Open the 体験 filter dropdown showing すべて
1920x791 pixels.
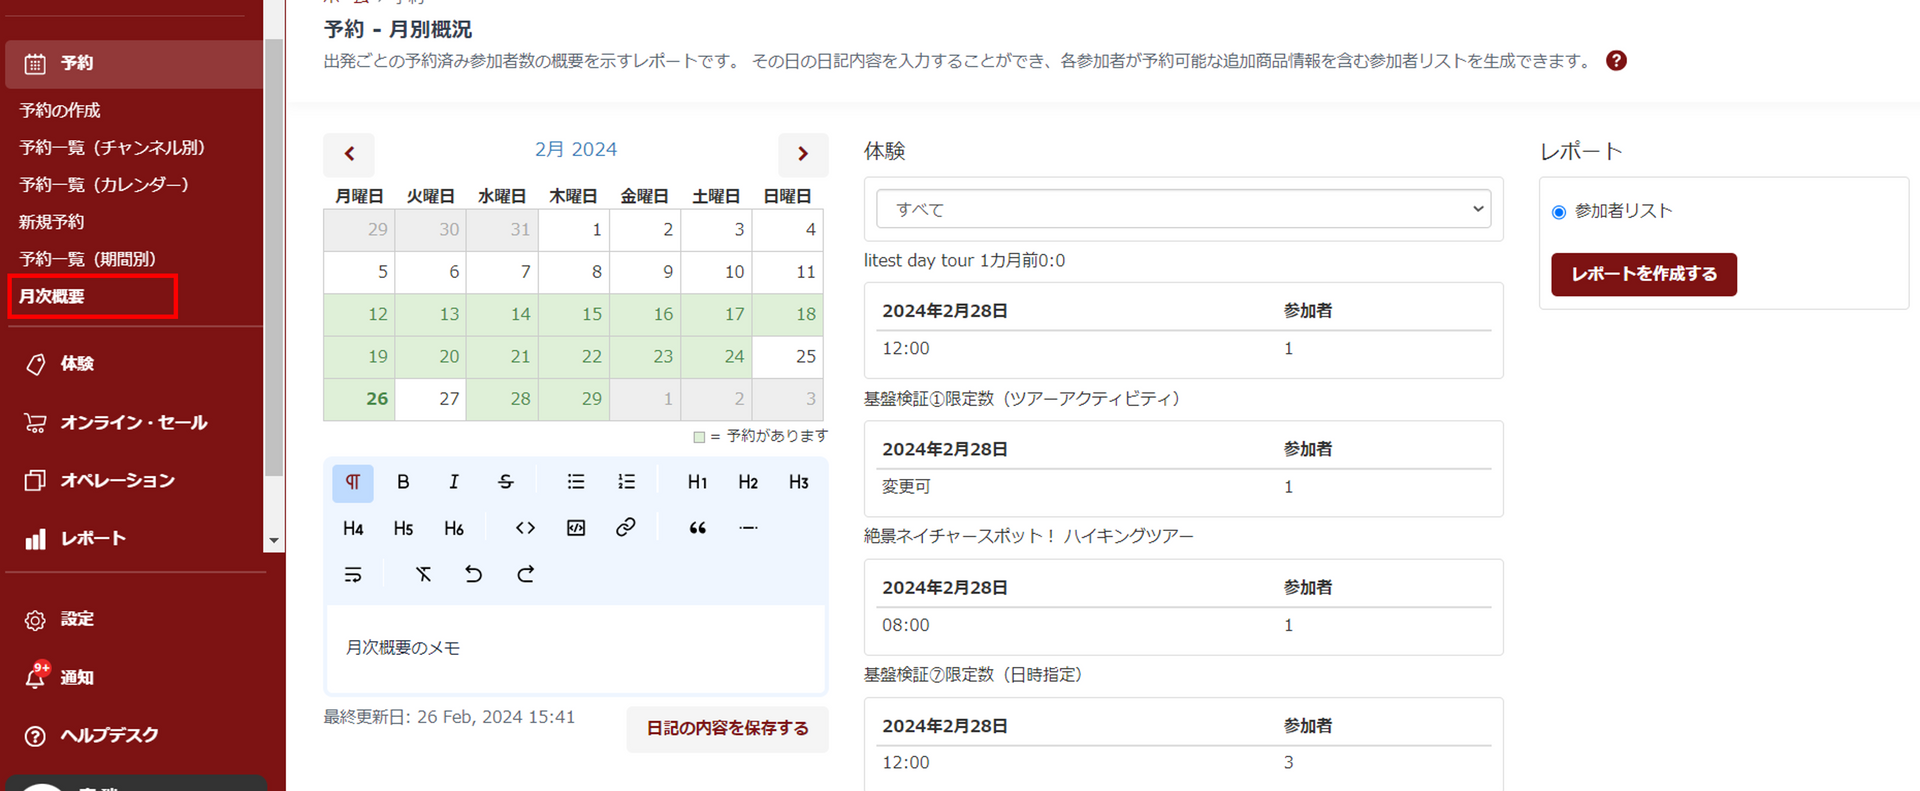(1183, 209)
